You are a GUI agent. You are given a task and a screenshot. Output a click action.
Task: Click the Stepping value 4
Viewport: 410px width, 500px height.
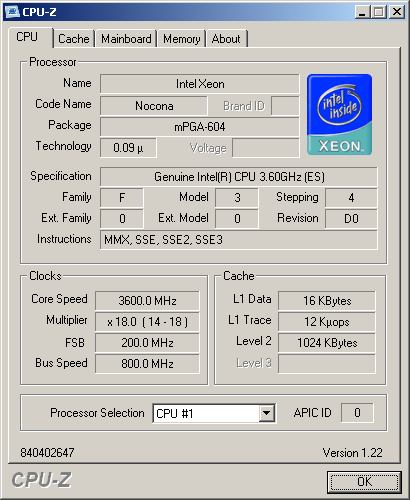tap(351, 198)
